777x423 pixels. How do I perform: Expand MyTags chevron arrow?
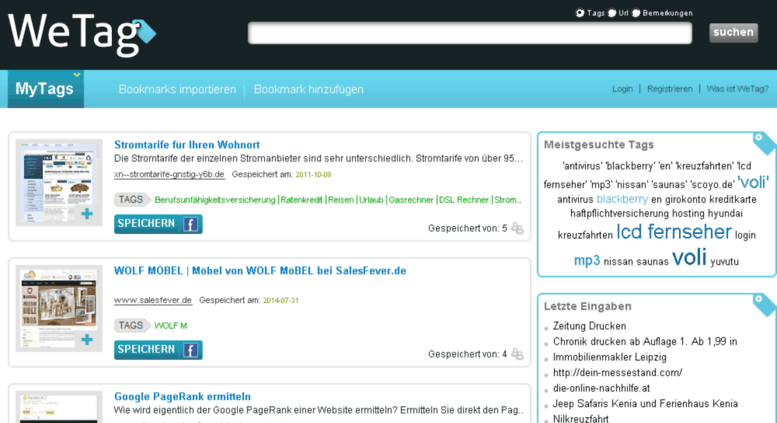coord(77,75)
